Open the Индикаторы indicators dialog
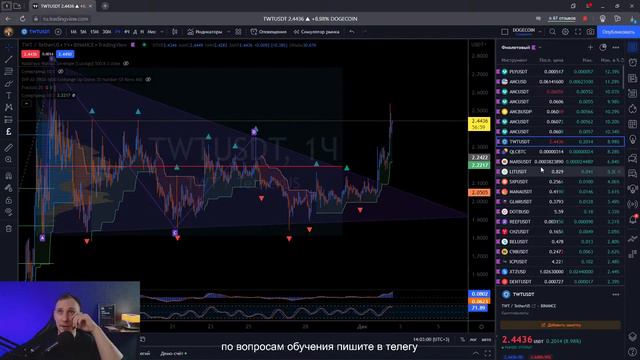Viewport: 640px width, 360px height. [204, 32]
